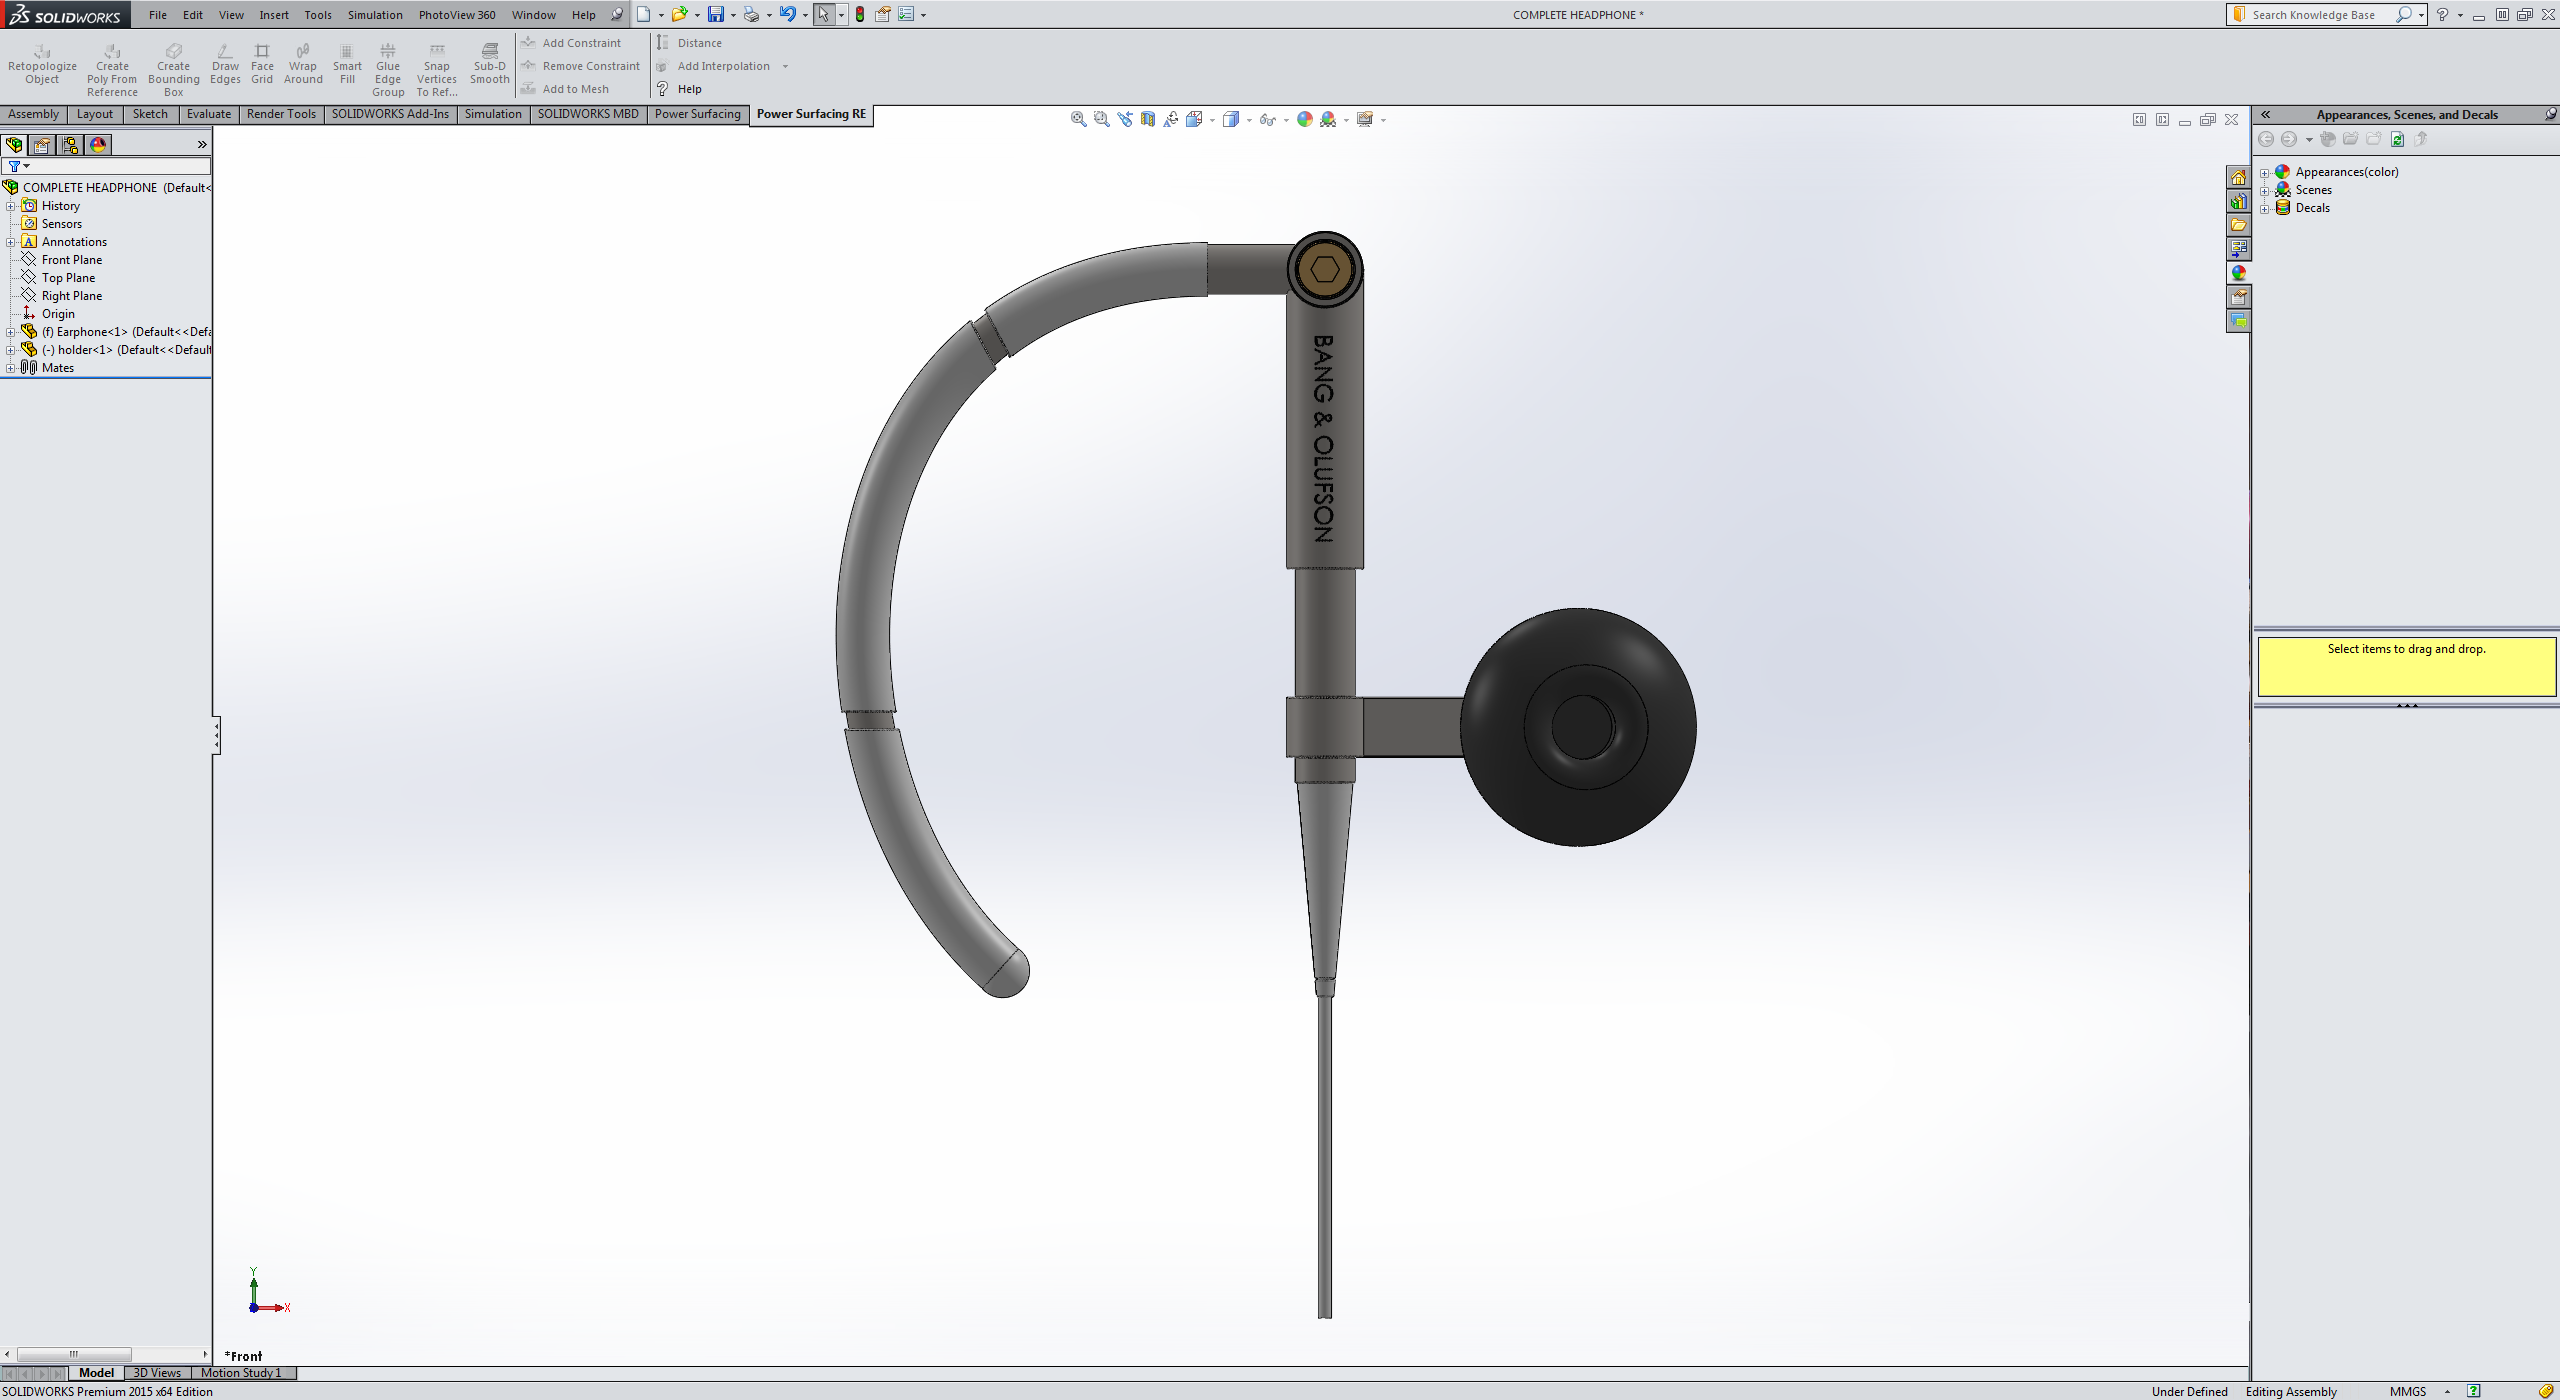This screenshot has width=2560, height=1400.
Task: Open the PhotoView 360 menu
Action: [x=457, y=15]
